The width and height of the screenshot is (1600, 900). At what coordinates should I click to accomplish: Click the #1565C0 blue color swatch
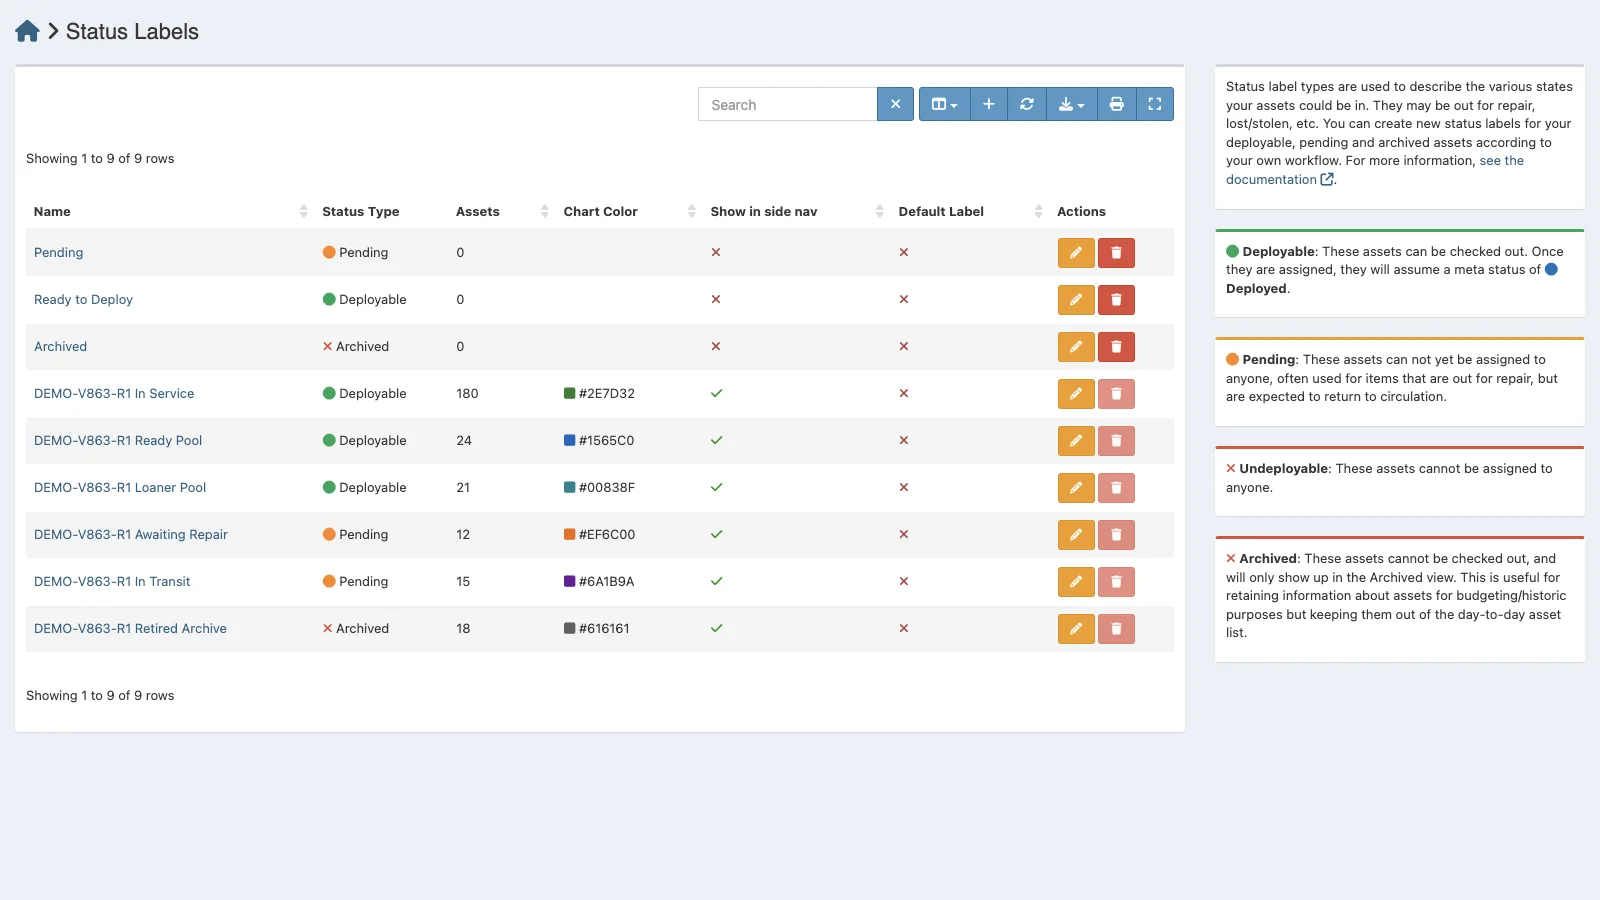coord(569,441)
